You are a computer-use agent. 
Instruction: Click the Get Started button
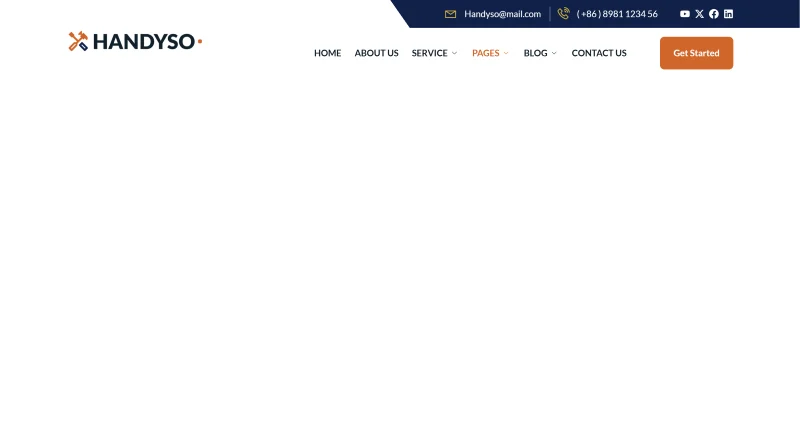click(696, 53)
